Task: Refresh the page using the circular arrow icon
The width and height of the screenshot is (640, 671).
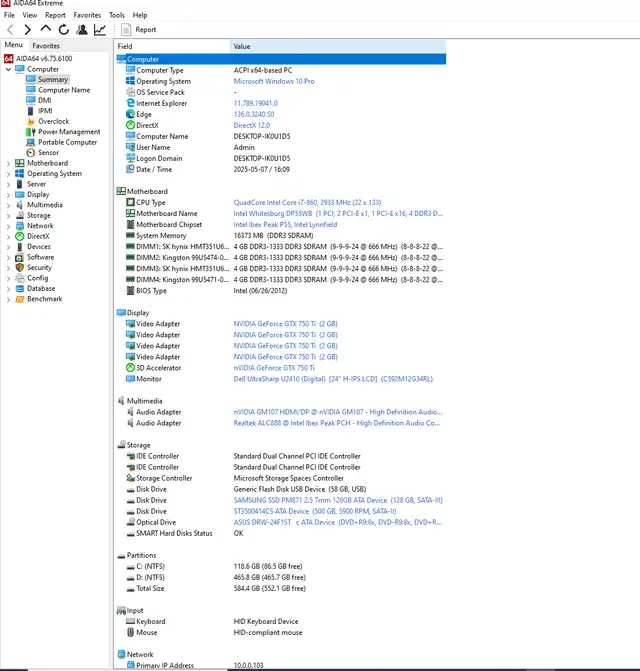Action: (64, 30)
